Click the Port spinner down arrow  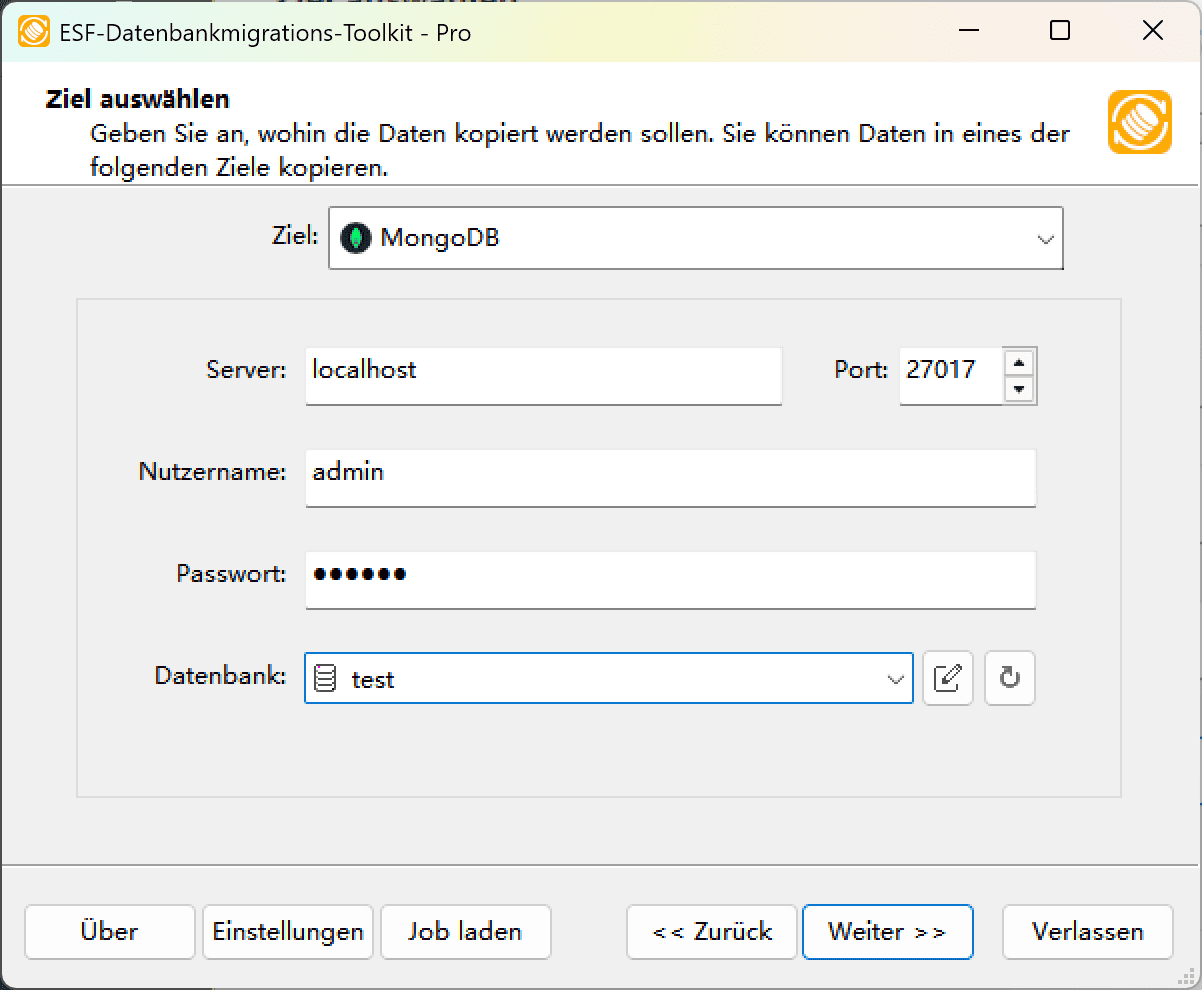[x=1020, y=389]
